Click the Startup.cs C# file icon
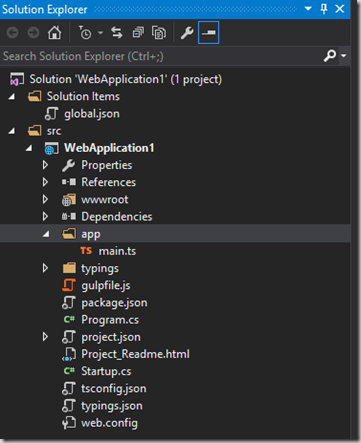This screenshot has width=361, height=443. pos(69,371)
